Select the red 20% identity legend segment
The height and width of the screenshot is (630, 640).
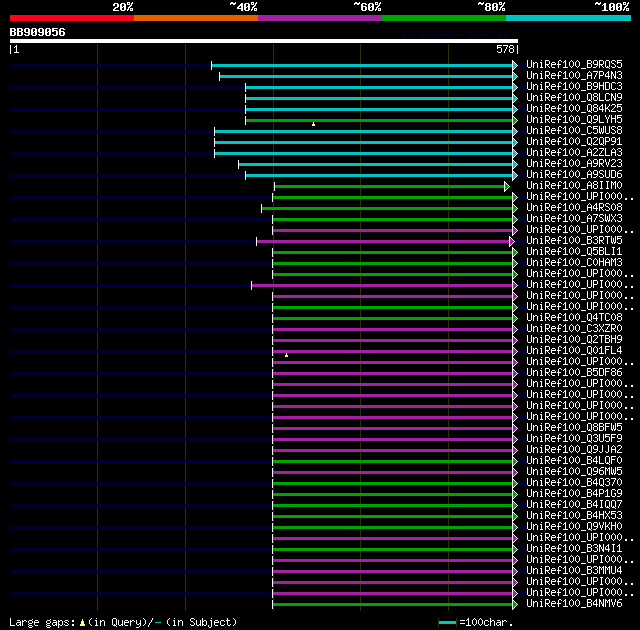(x=72, y=18)
